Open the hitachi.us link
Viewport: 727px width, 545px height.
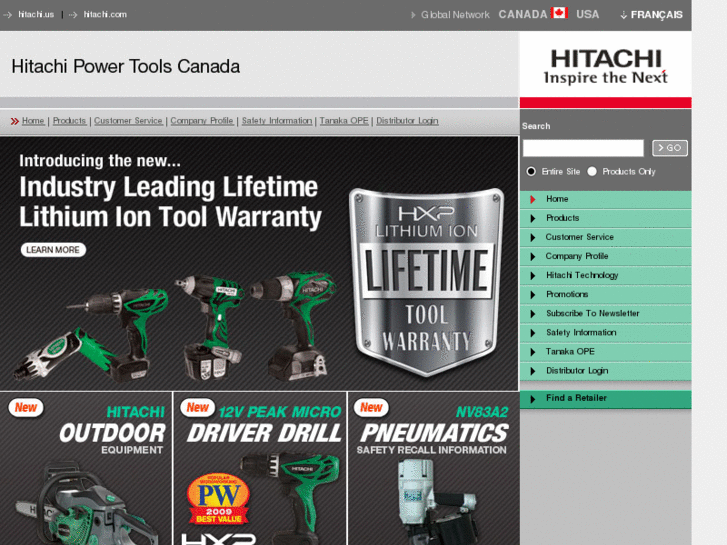click(36, 14)
